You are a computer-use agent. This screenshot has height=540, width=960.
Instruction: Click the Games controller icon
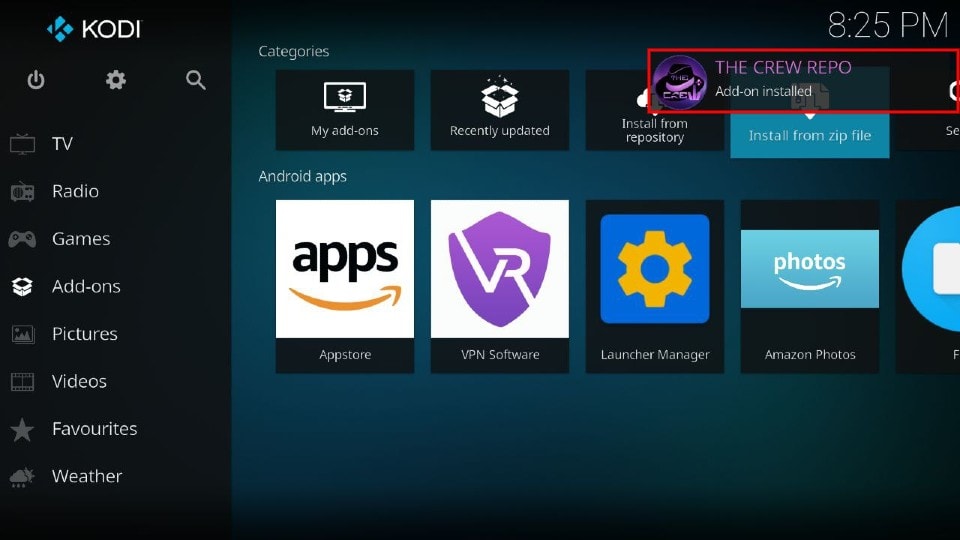tap(22, 239)
